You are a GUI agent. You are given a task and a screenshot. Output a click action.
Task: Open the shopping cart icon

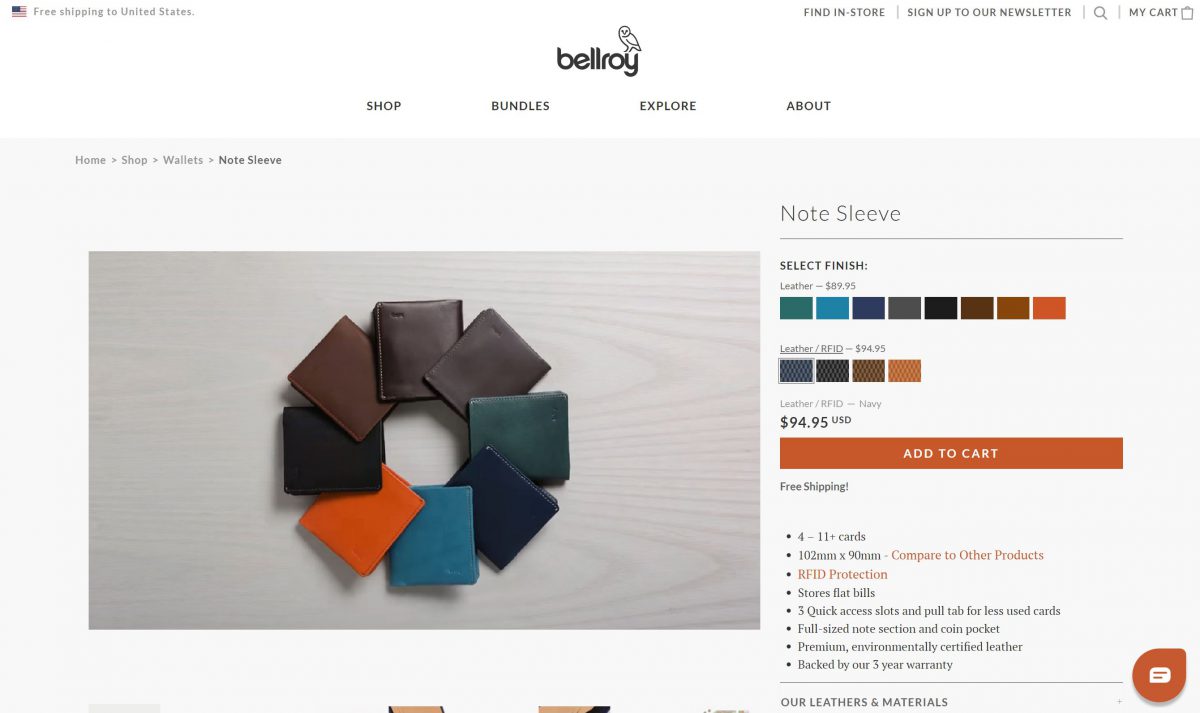coord(1187,13)
